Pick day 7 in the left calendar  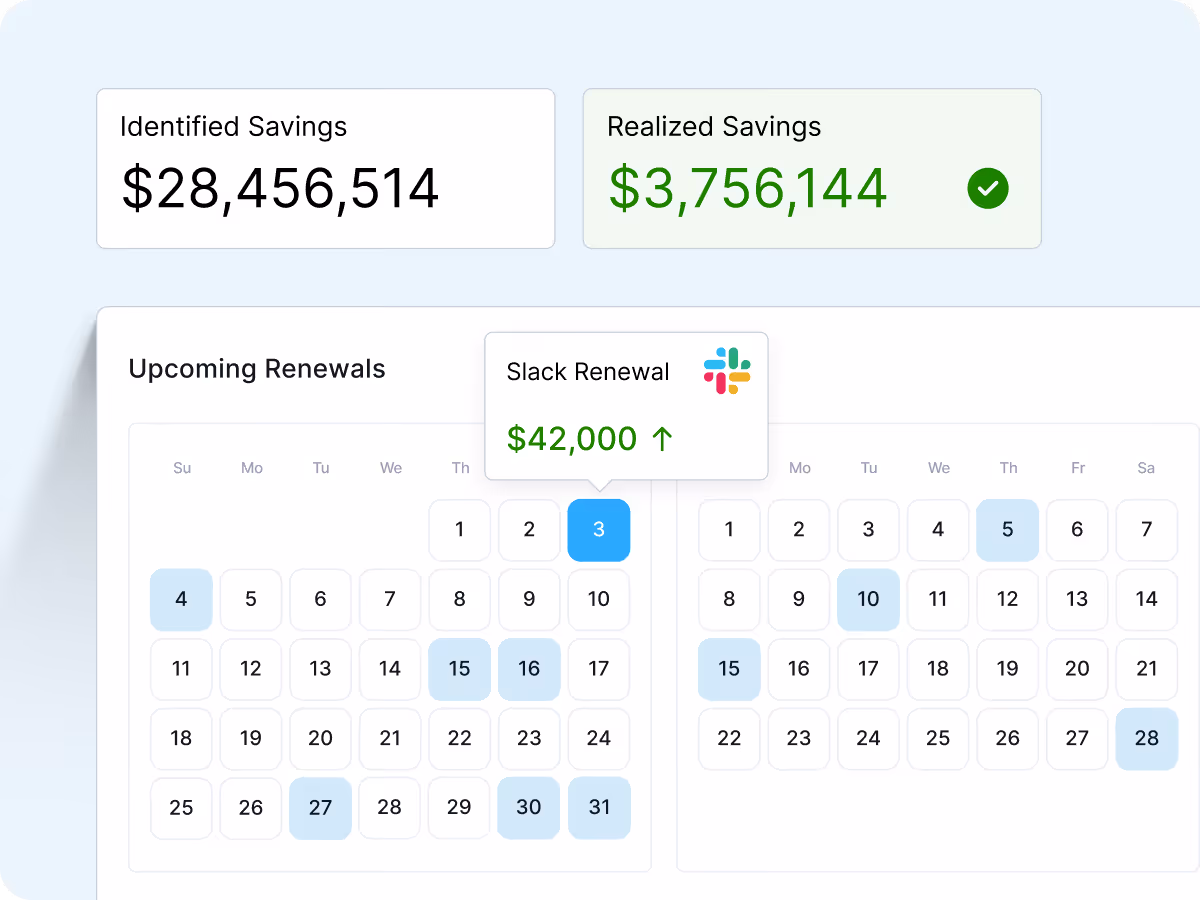(x=390, y=600)
